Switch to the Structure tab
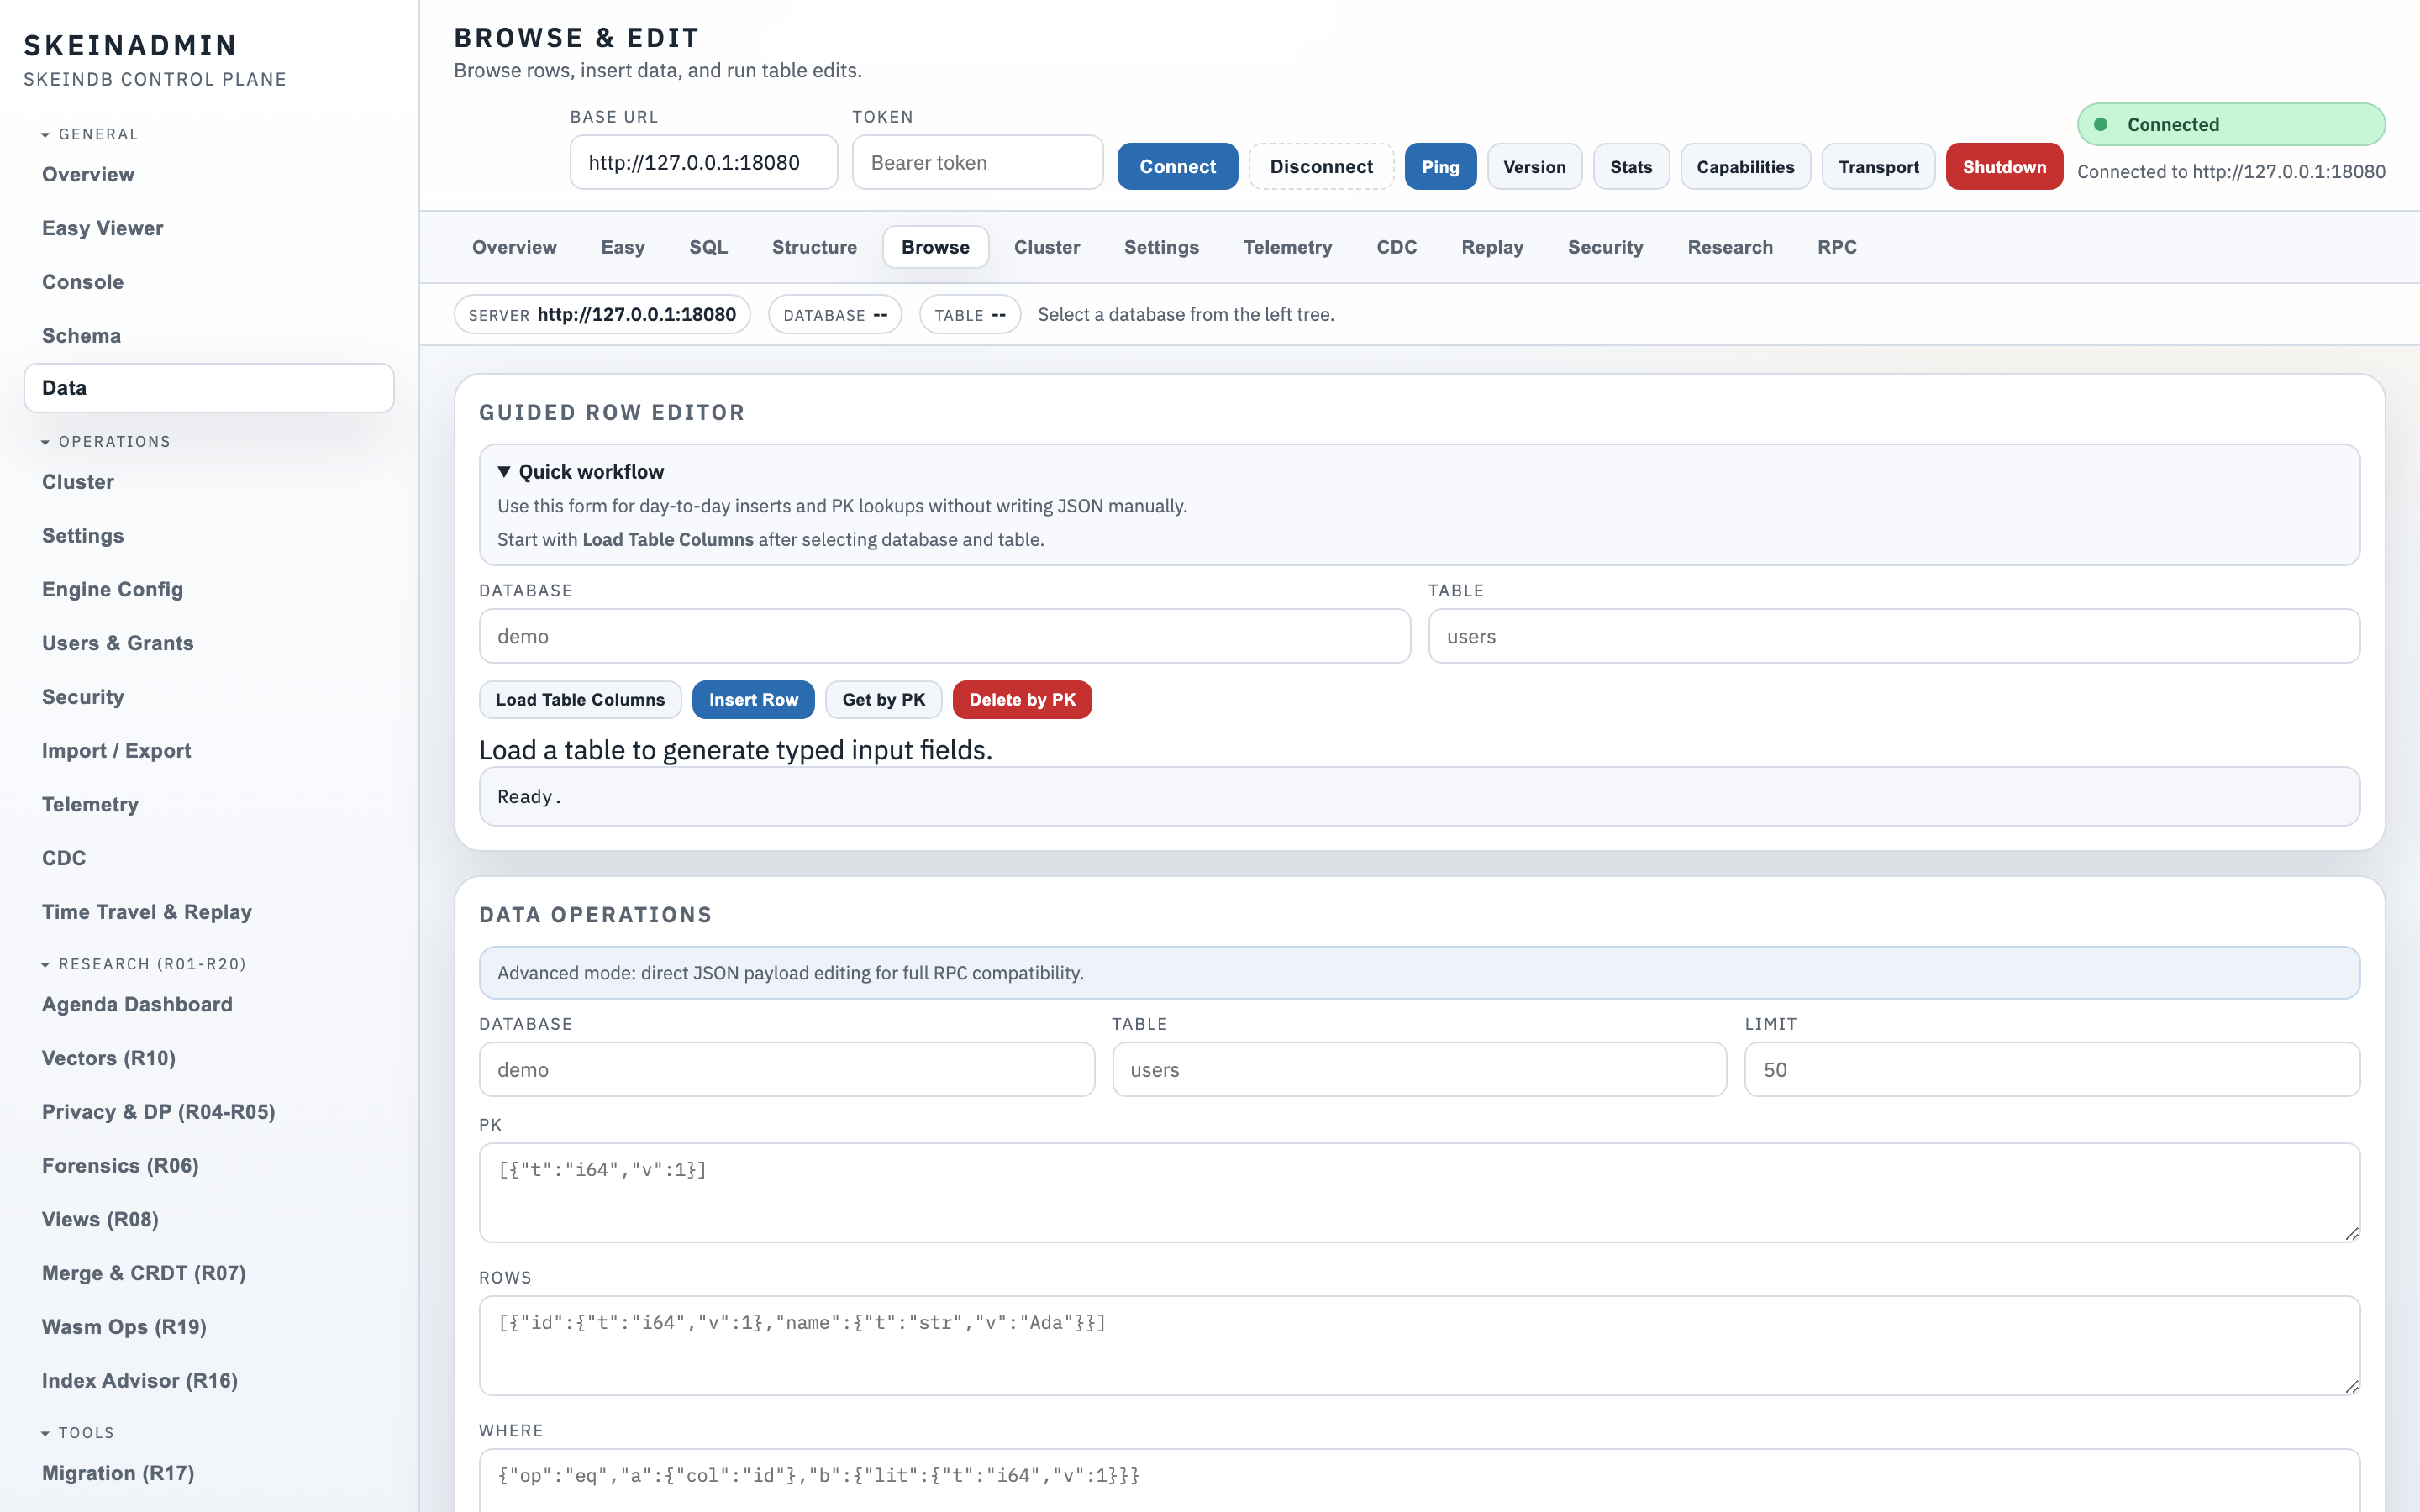2420x1512 pixels. 814,247
